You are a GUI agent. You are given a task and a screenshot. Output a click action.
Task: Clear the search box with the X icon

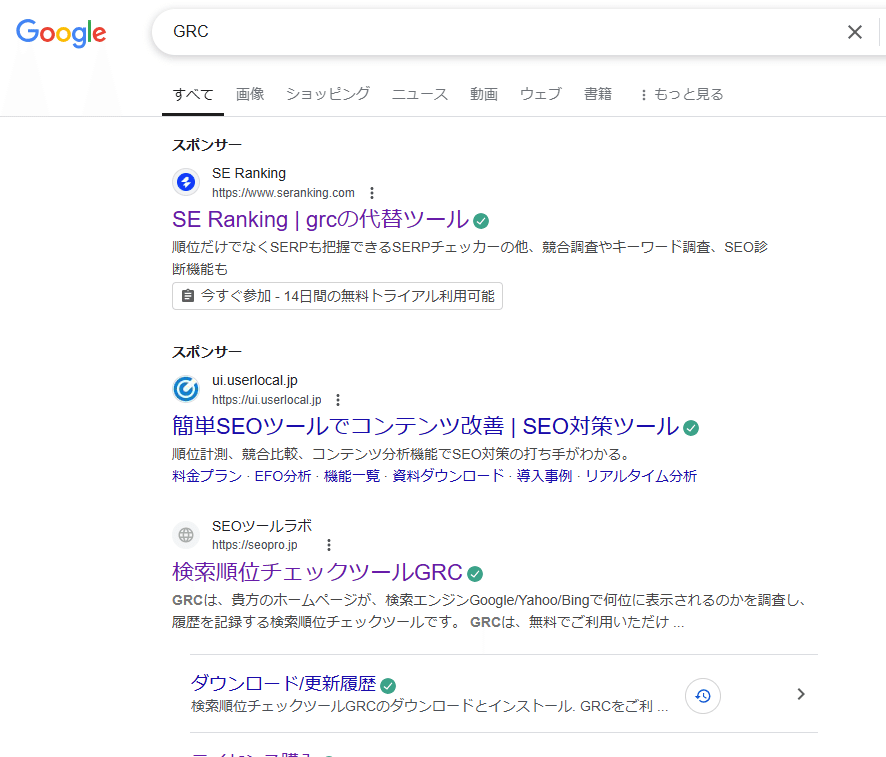point(855,32)
